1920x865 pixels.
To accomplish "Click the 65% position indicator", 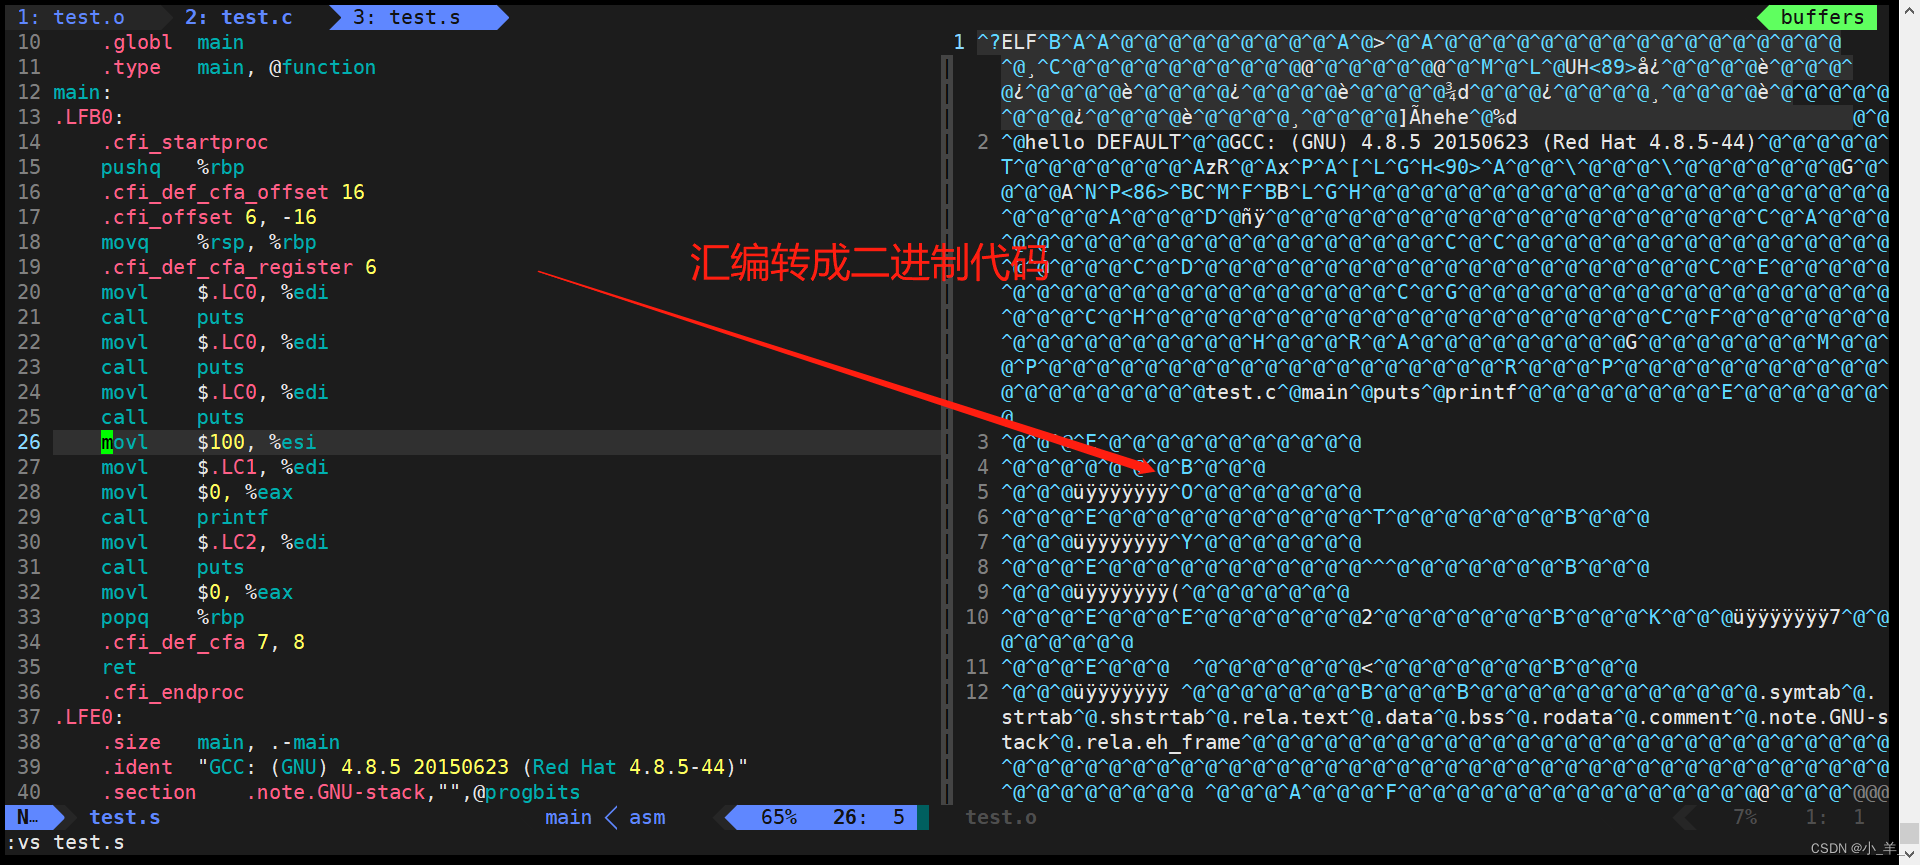I will [x=779, y=817].
